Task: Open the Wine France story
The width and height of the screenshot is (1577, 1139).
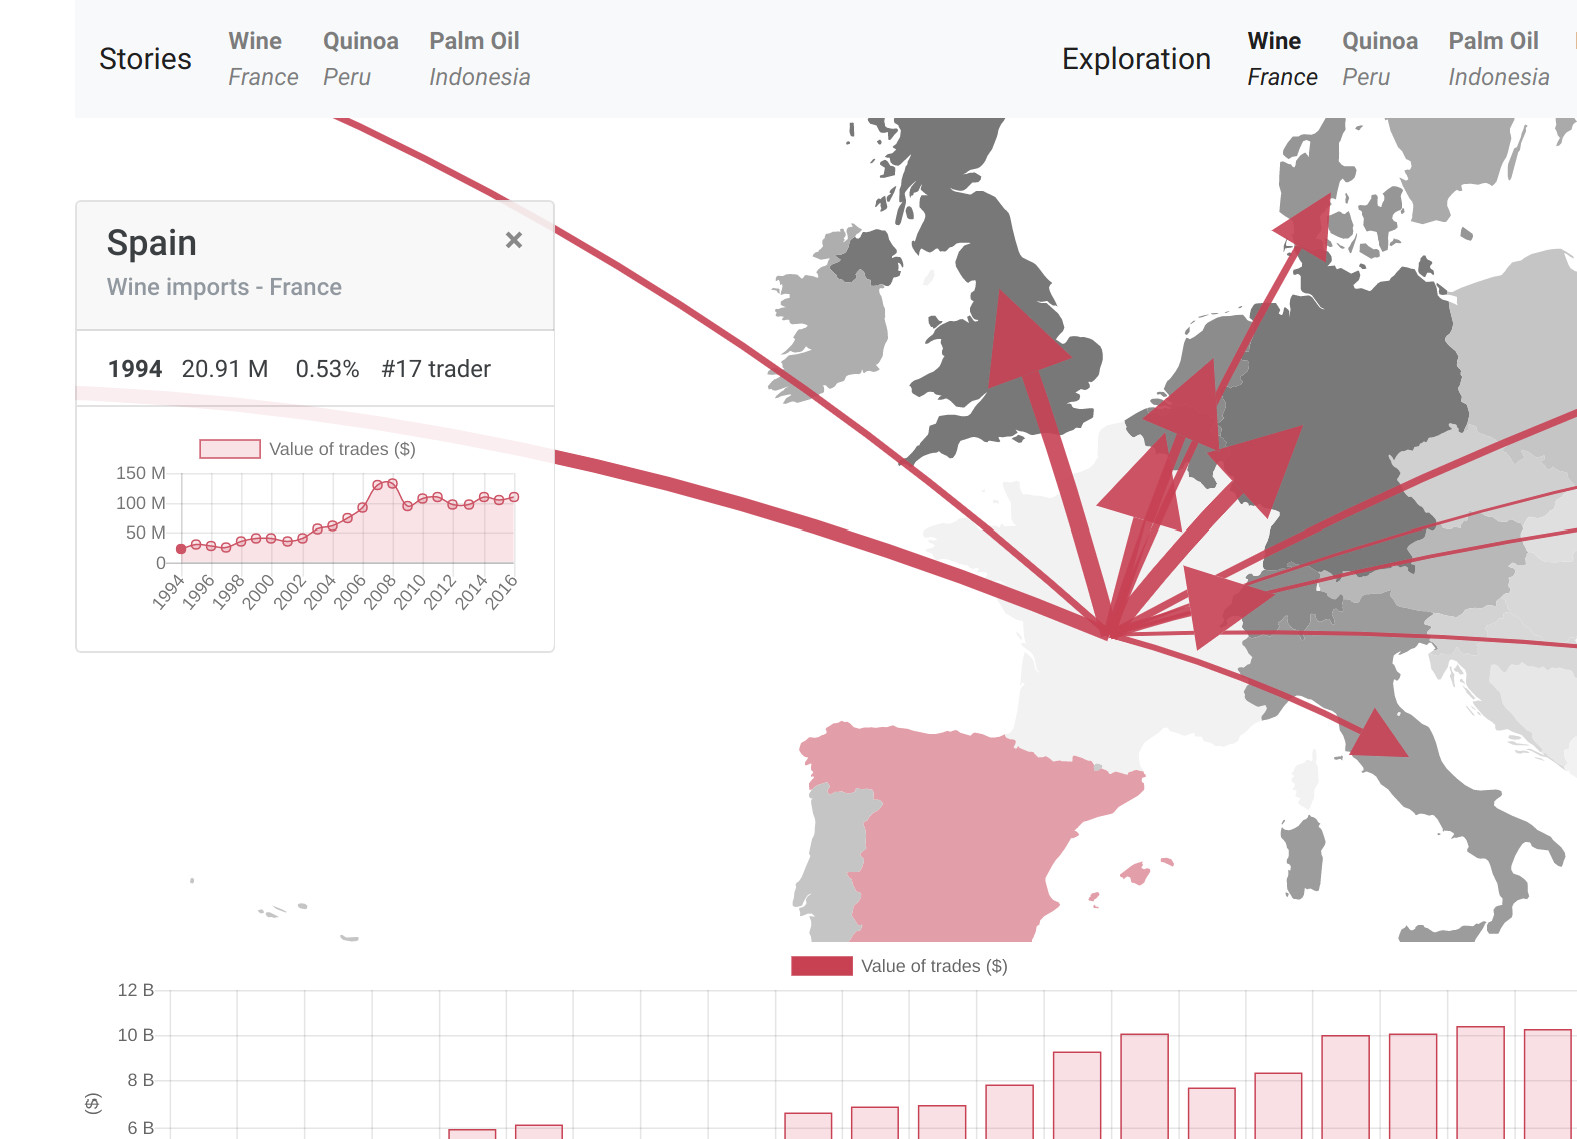Action: [263, 59]
